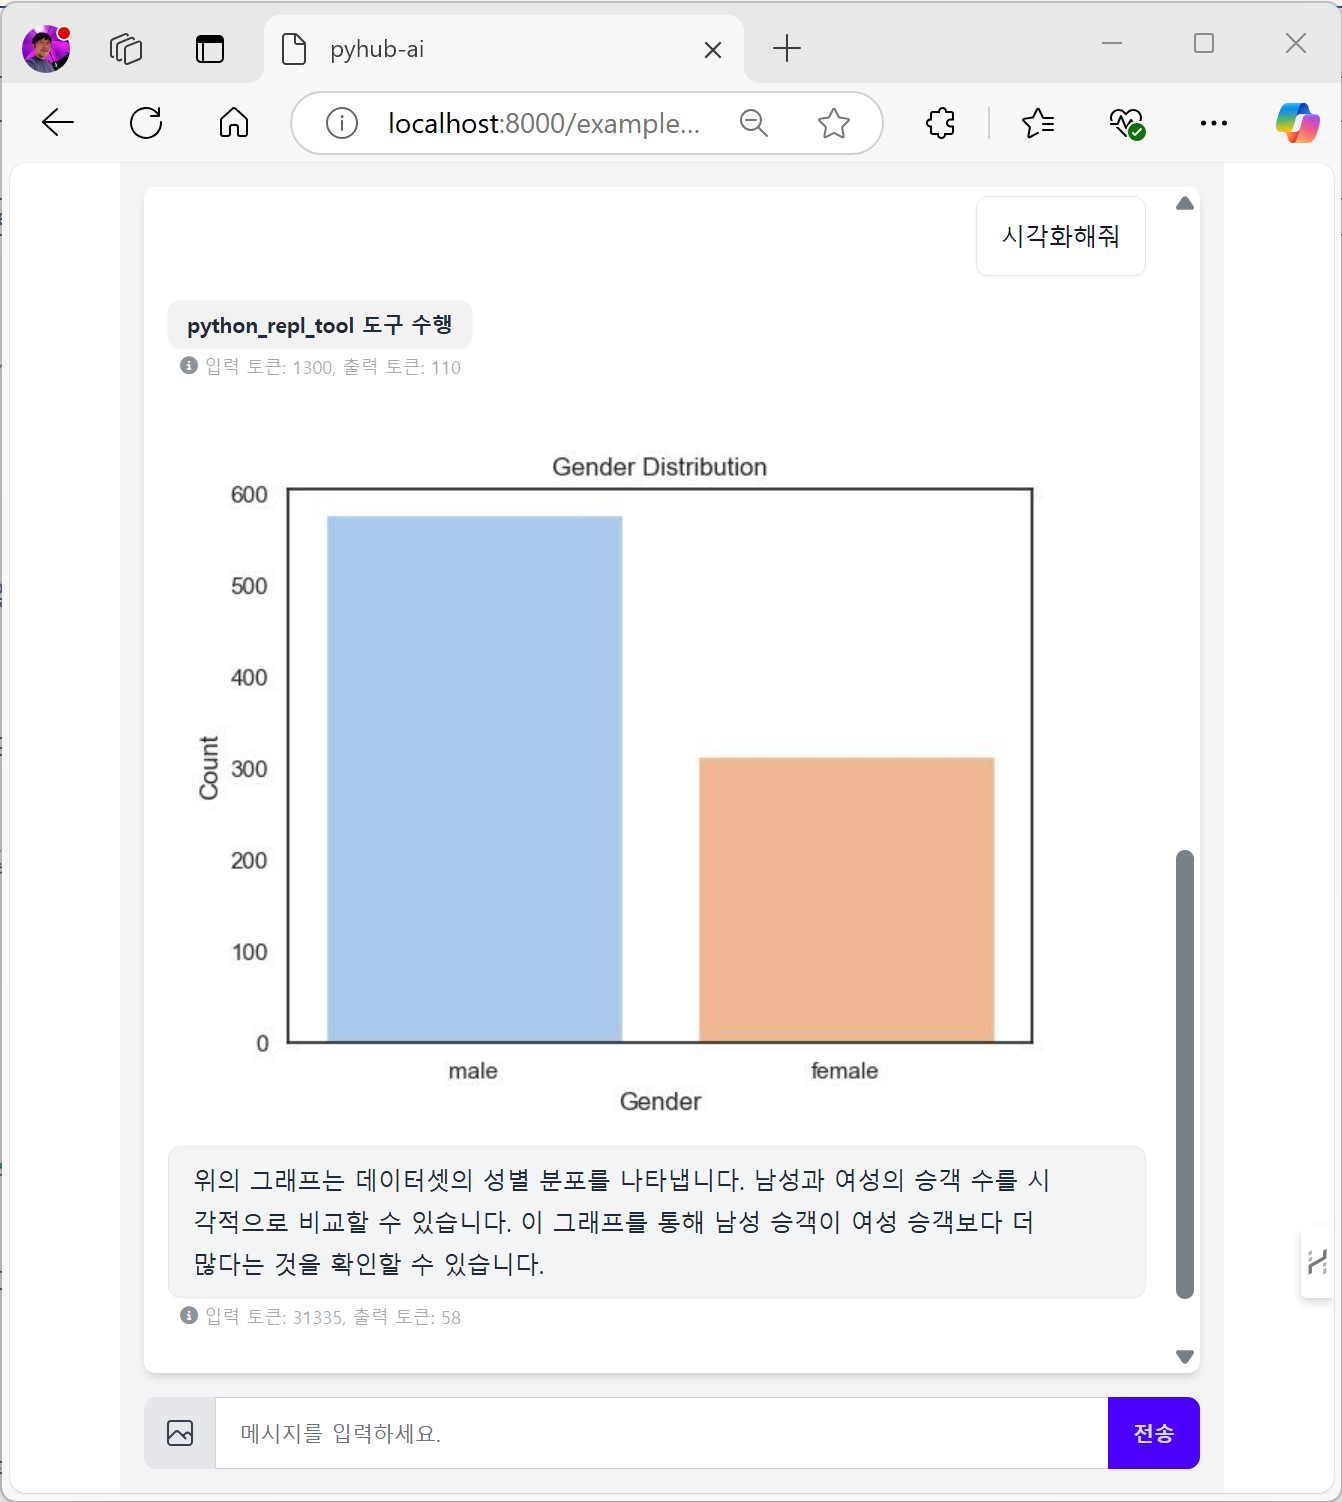Click the message input field placeholder
1342x1502 pixels.
pos(340,1432)
